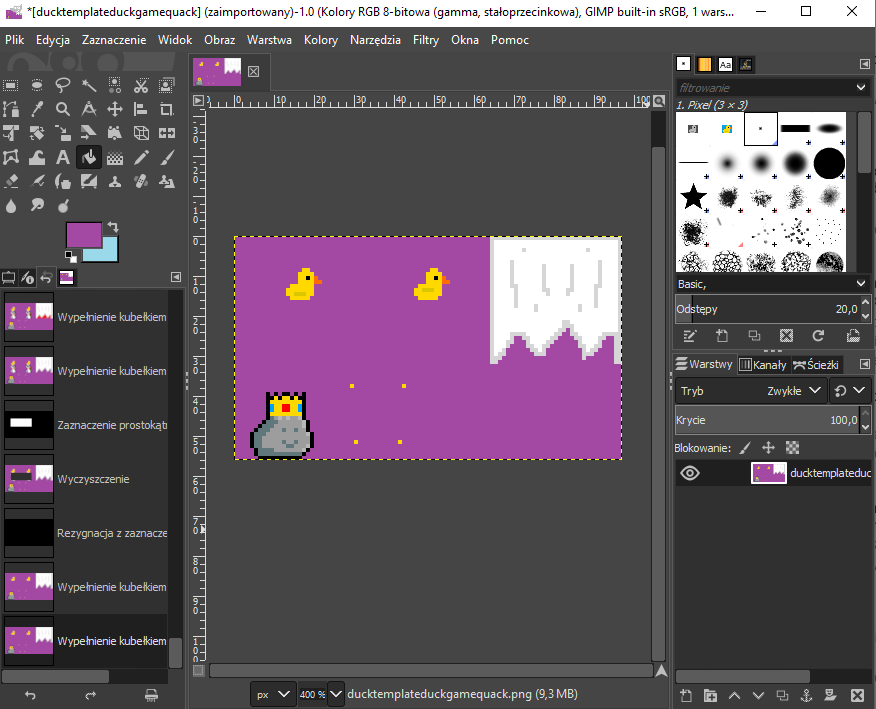Select the Scale tool
The image size is (876, 709).
click(x=63, y=133)
